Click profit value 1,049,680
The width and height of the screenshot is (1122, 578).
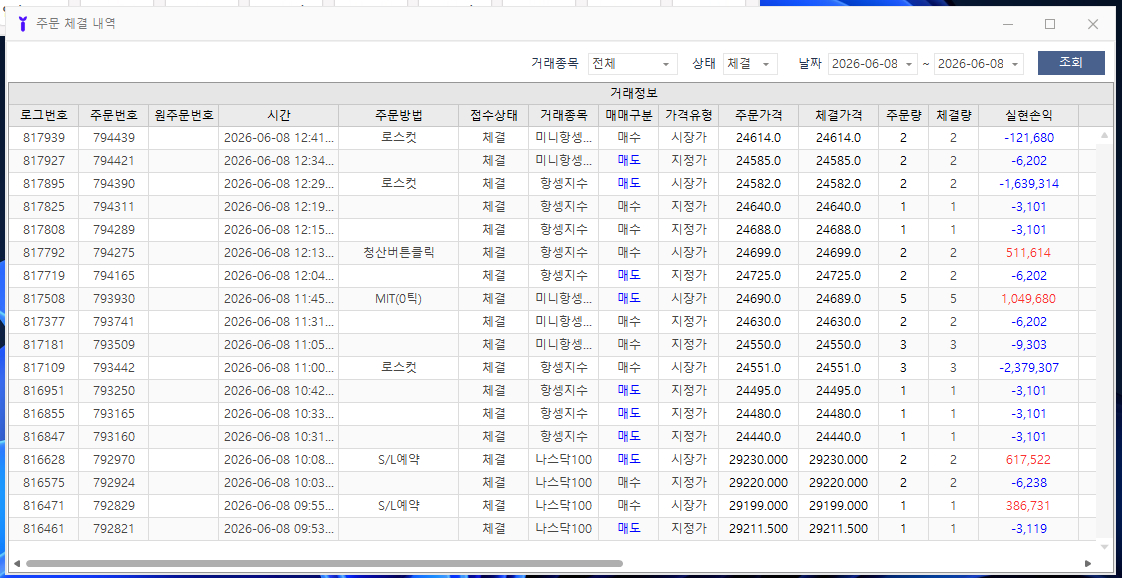(1028, 298)
